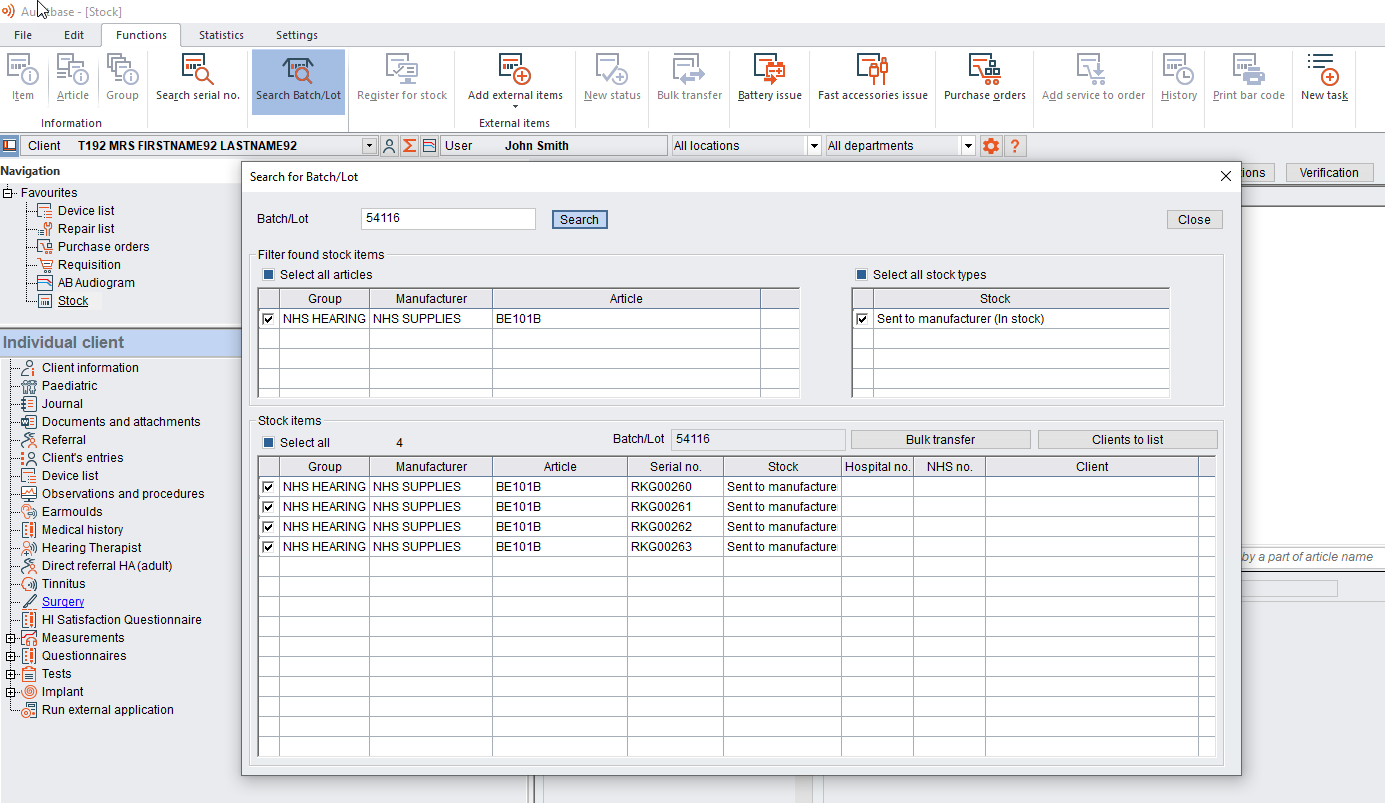Launch Search serial no. tool
Screen dimensions: 1385x803
click(198, 78)
